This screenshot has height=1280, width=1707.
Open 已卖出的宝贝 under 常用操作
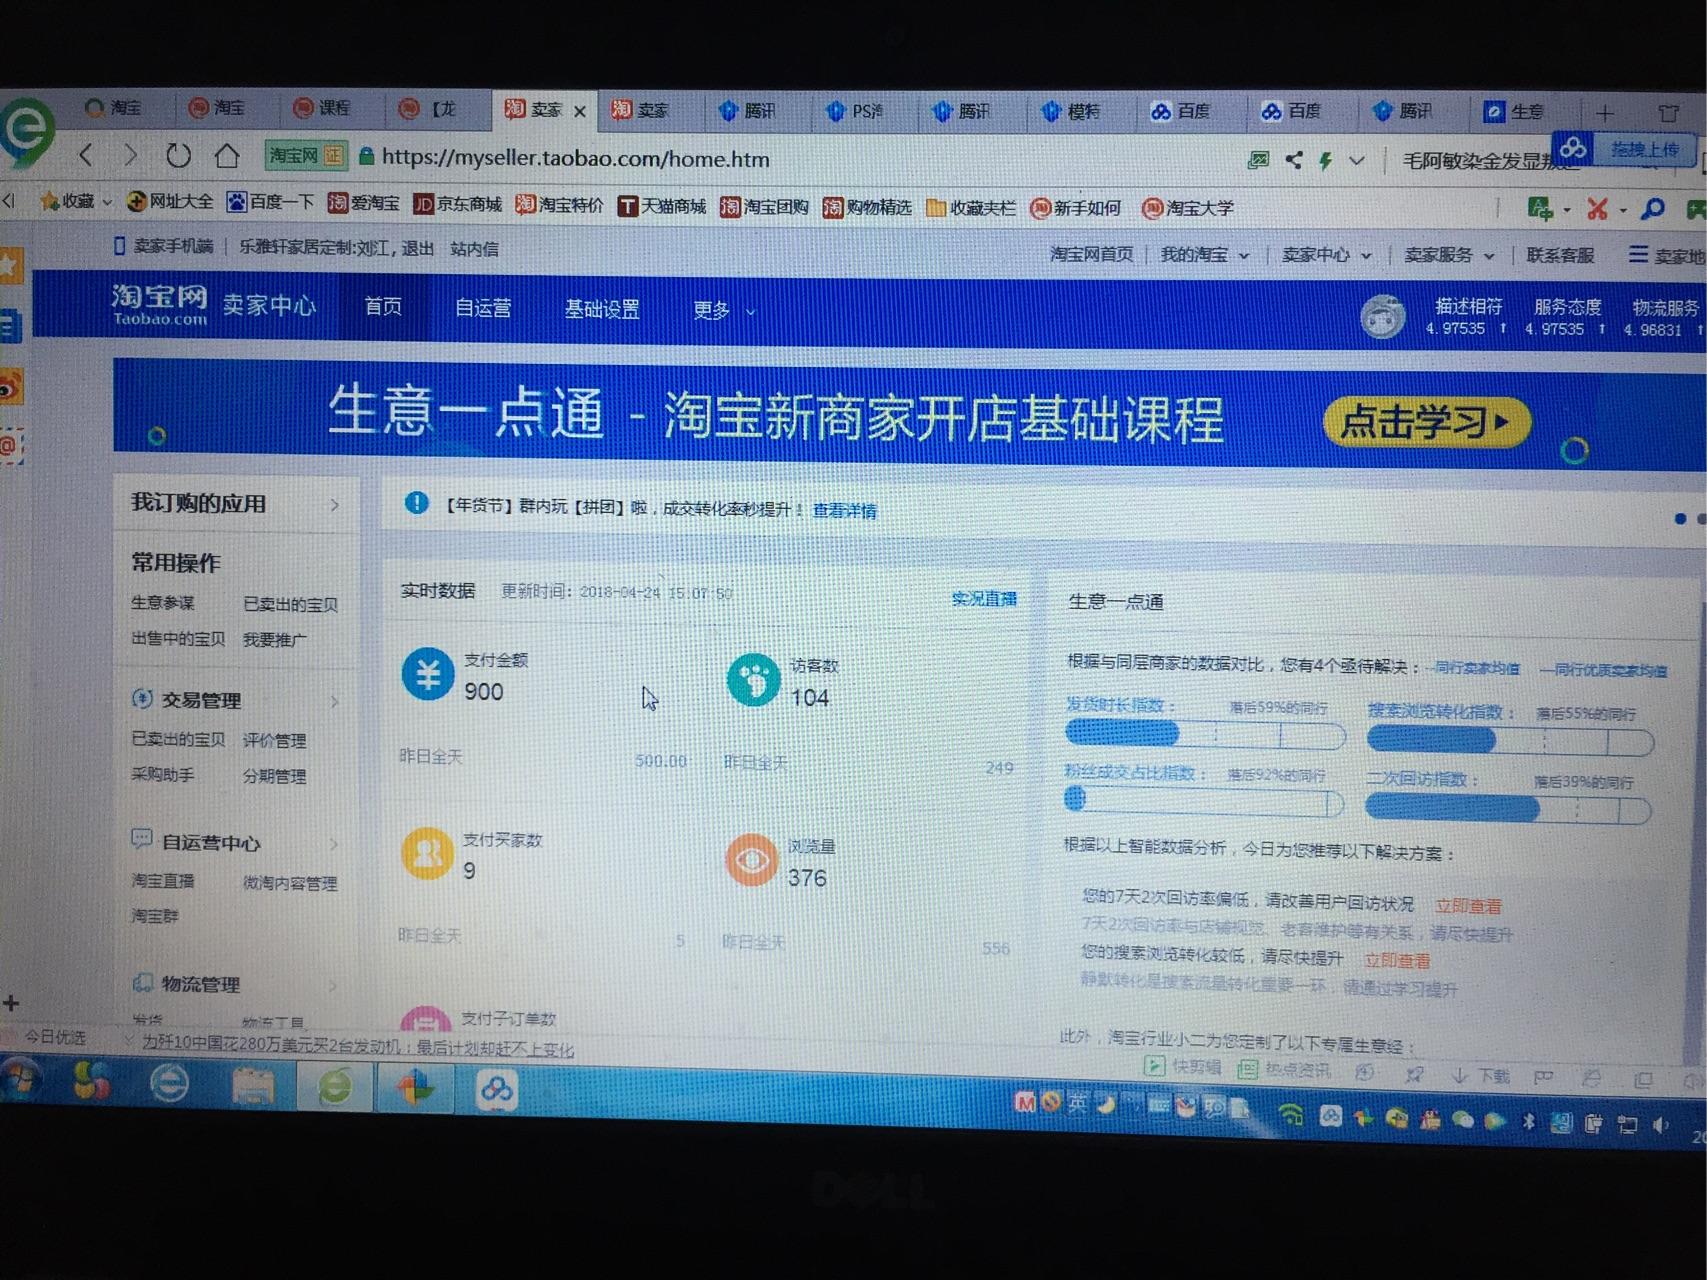290,604
